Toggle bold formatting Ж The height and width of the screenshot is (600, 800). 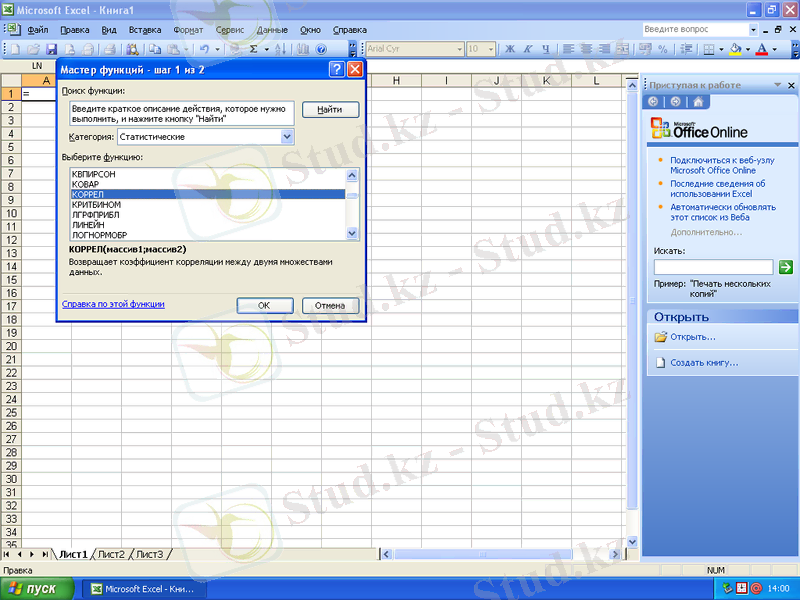[510, 49]
